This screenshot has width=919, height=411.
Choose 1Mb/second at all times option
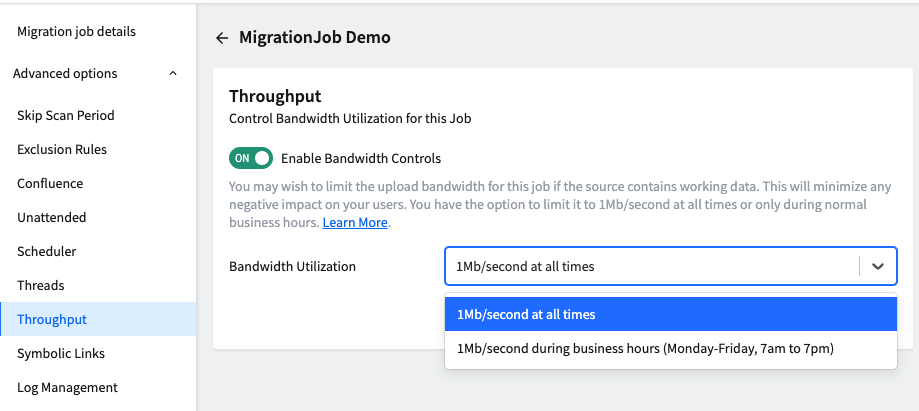click(671, 314)
